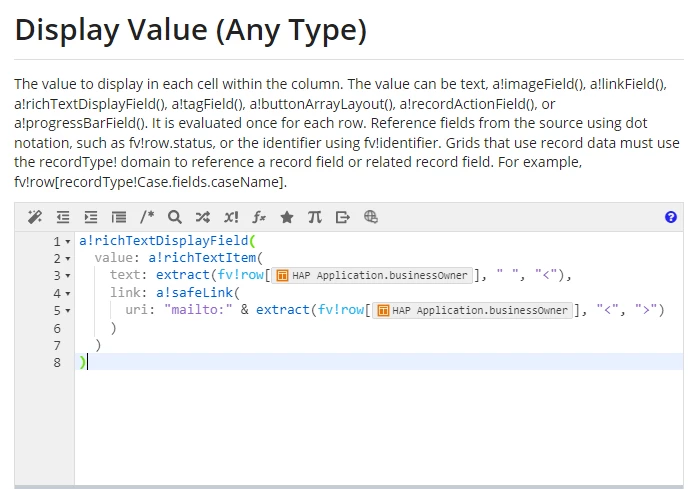Click fv!row on line 3

240,275
